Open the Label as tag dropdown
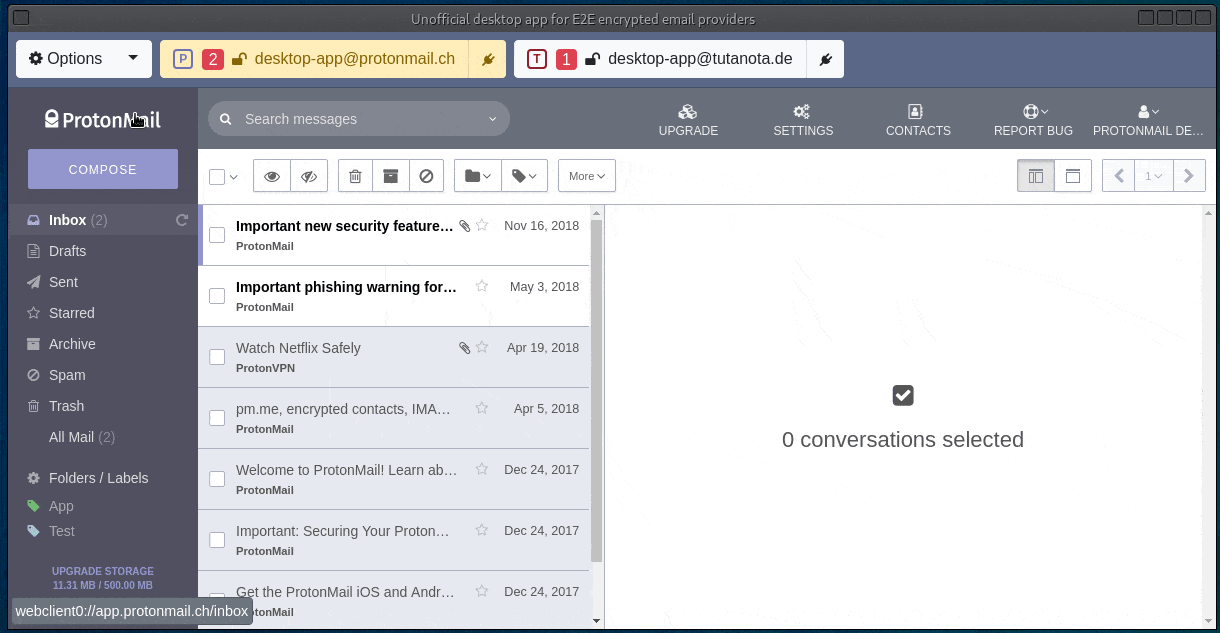This screenshot has width=1220, height=633. (x=525, y=176)
